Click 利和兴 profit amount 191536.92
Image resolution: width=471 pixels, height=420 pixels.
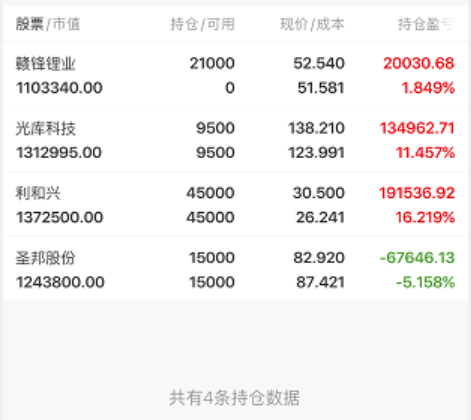[417, 193]
